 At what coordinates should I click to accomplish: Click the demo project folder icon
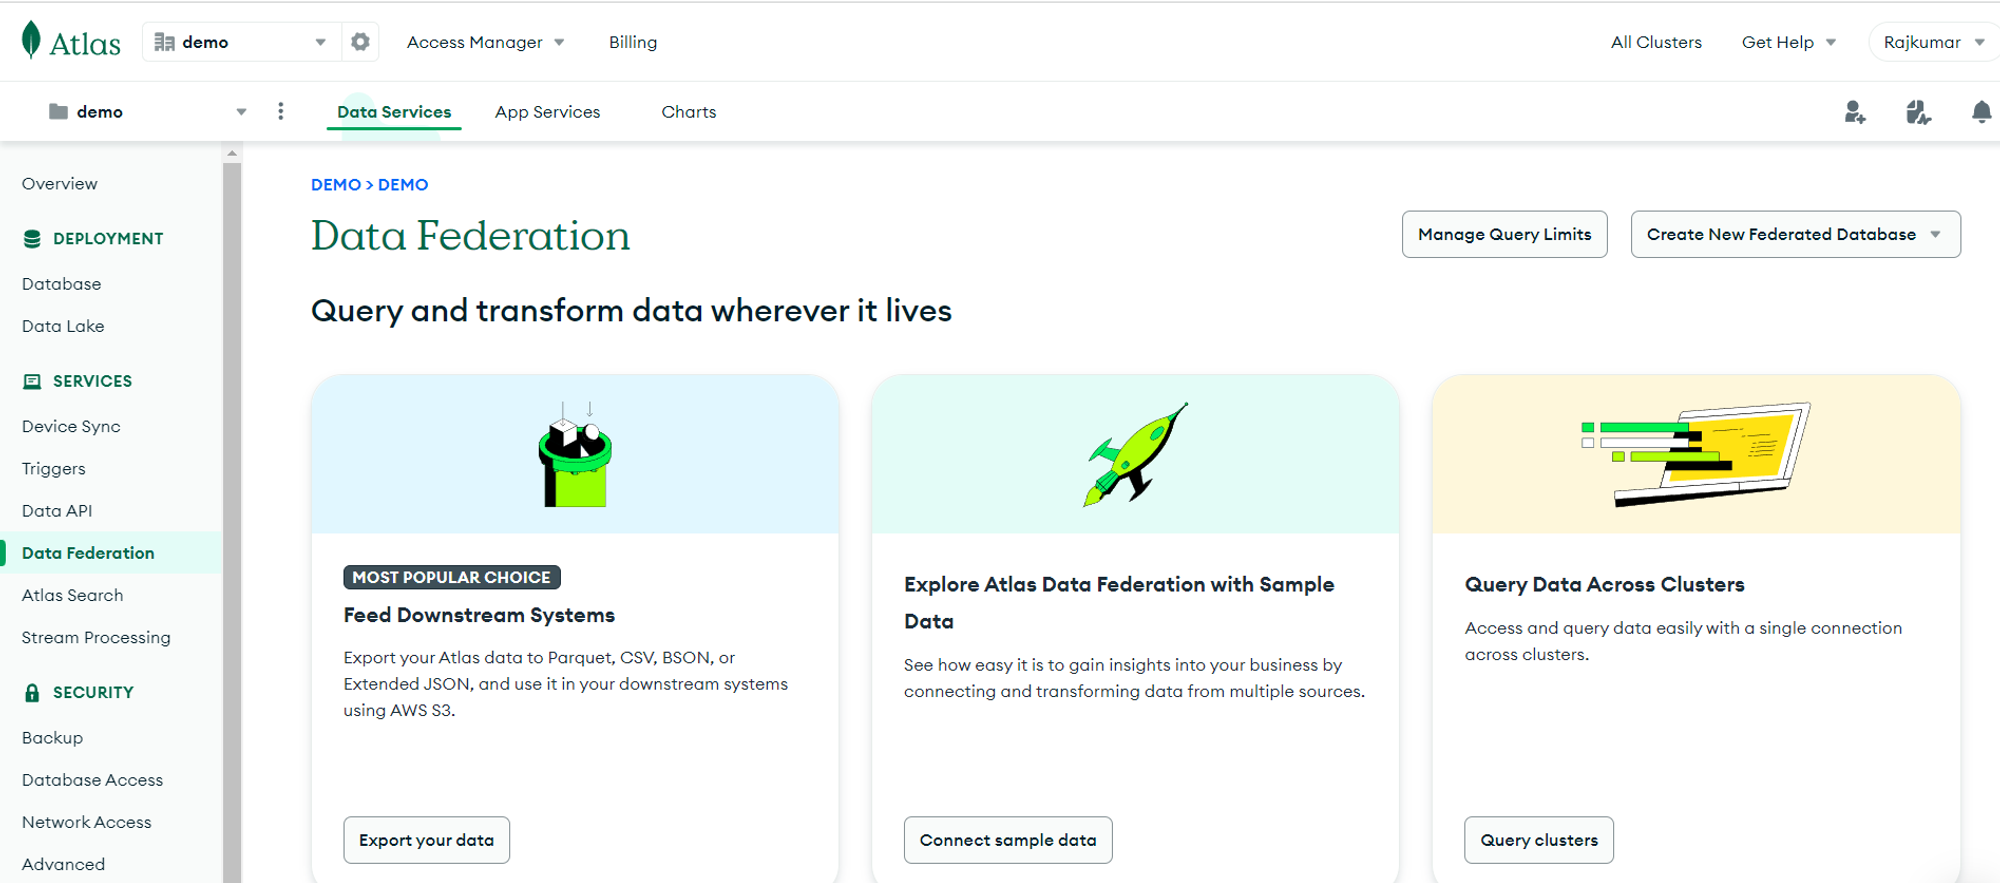point(59,111)
